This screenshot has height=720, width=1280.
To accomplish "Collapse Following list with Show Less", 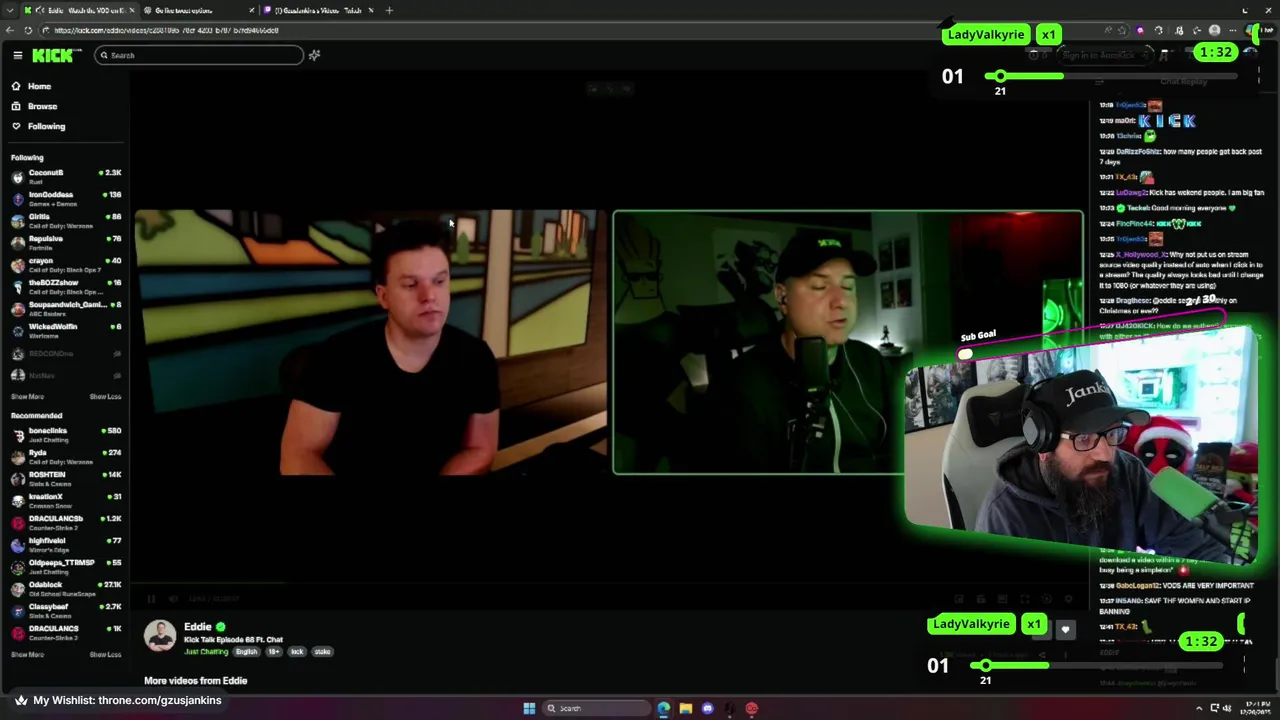I will [105, 396].
